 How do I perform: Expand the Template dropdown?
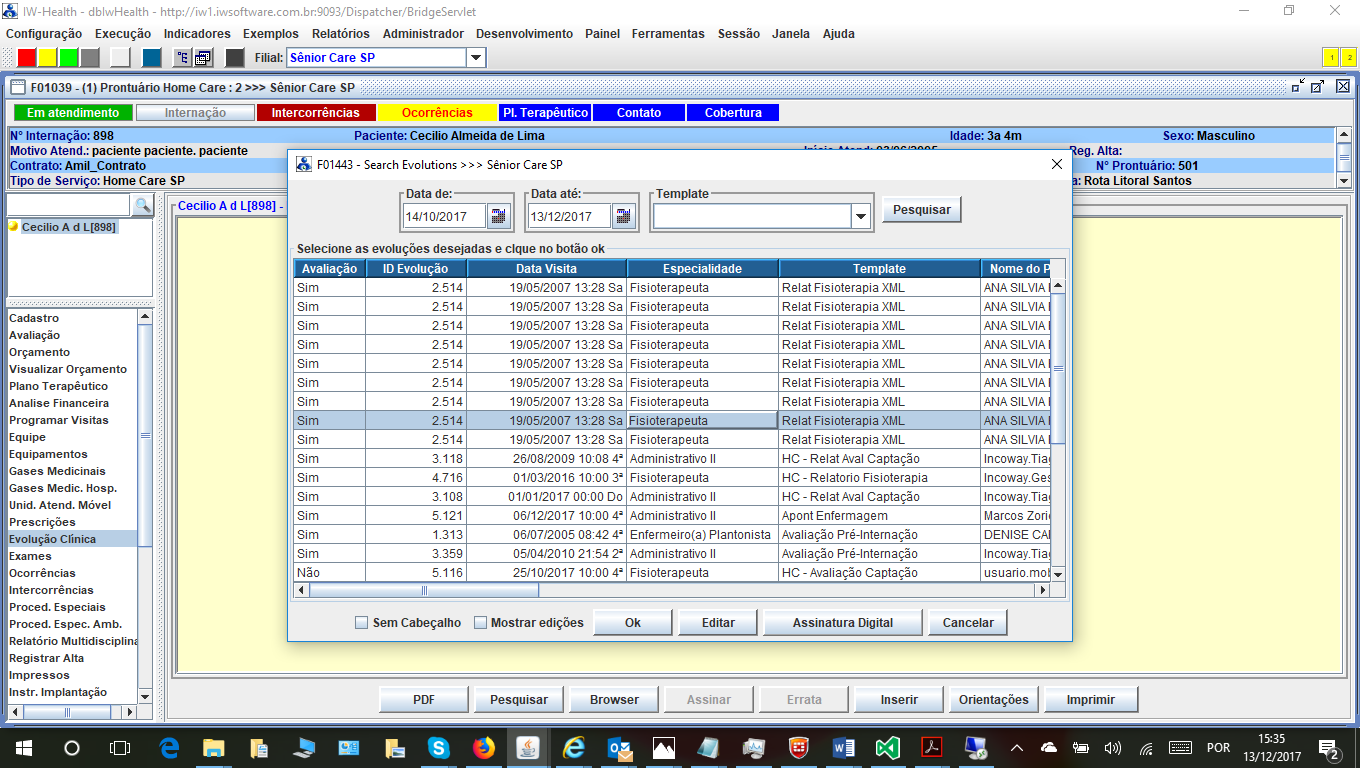860,216
